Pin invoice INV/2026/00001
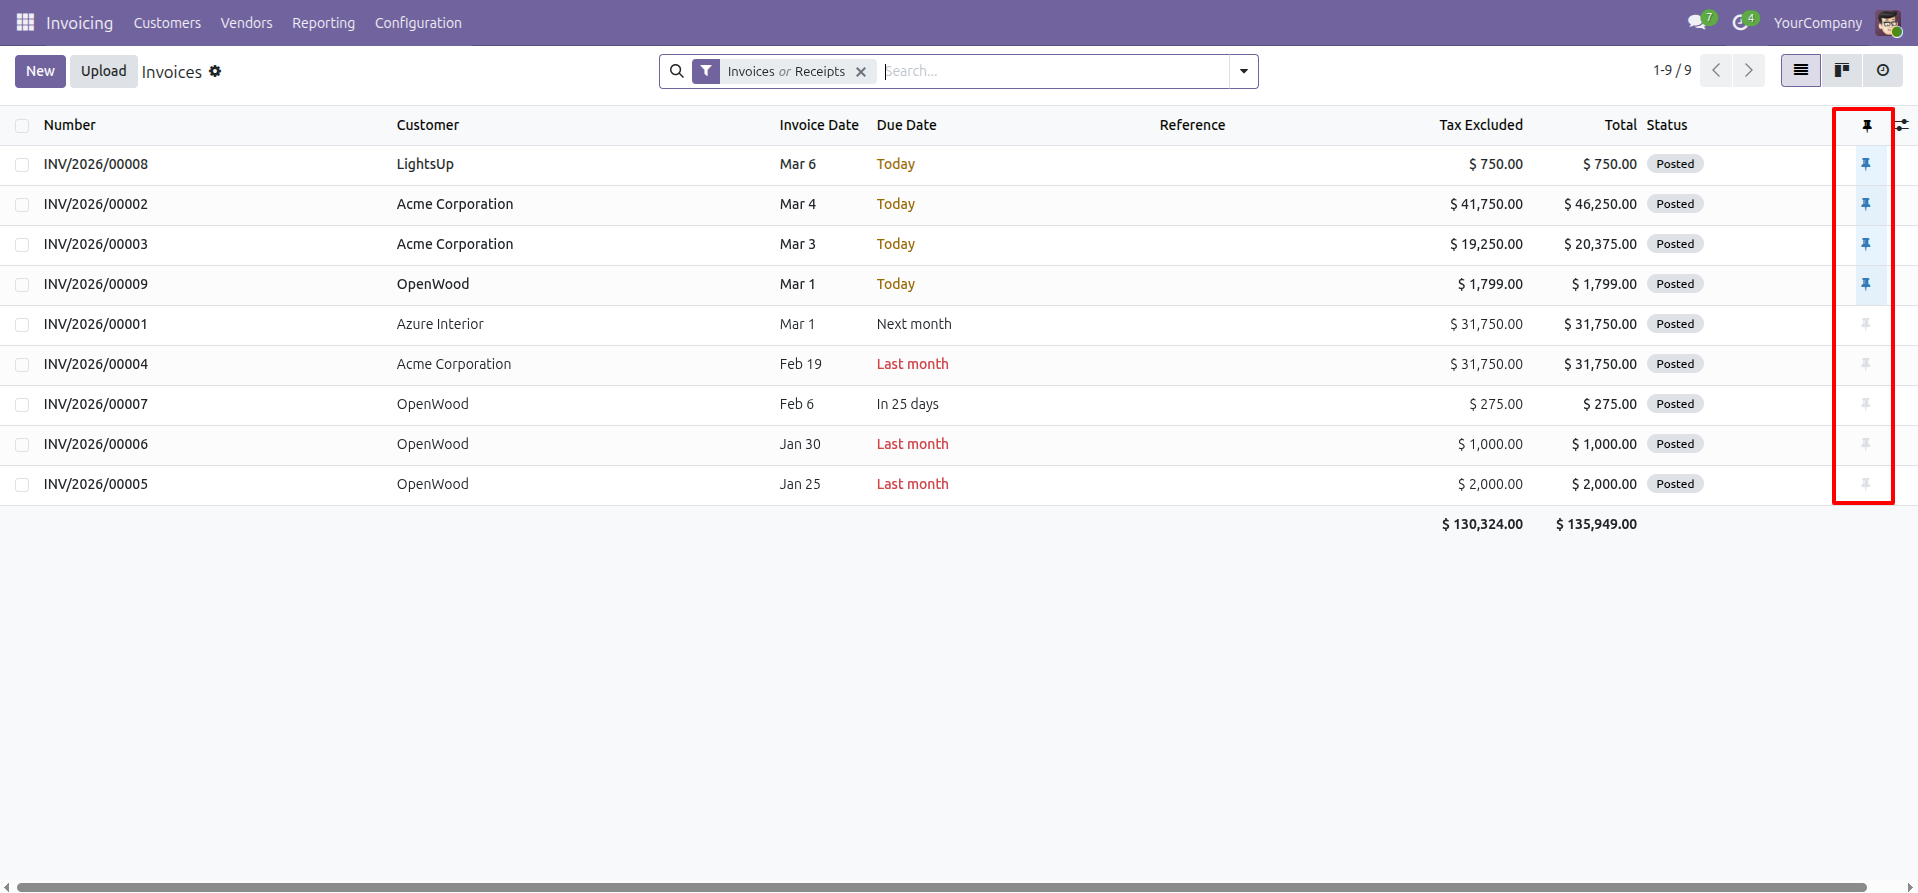Screen dimensions: 1918x893 click(x=1865, y=324)
